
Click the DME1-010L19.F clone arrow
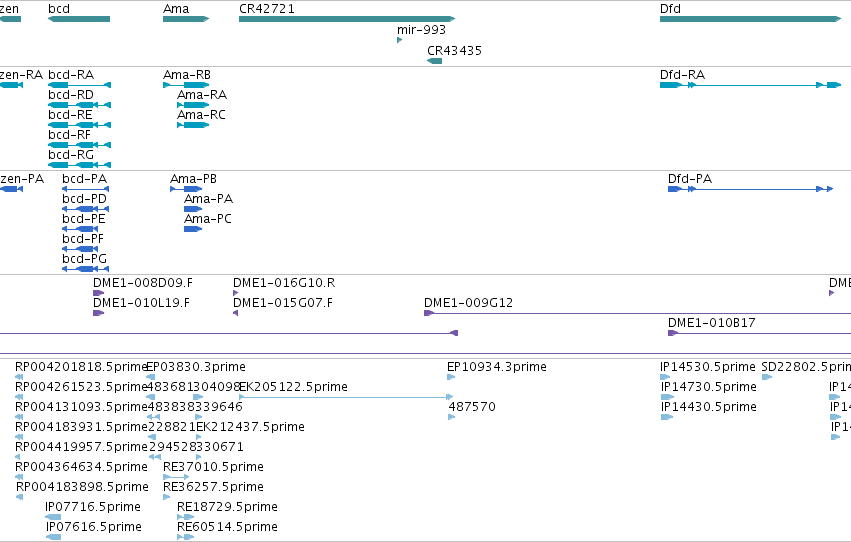pyautogui.click(x=98, y=313)
